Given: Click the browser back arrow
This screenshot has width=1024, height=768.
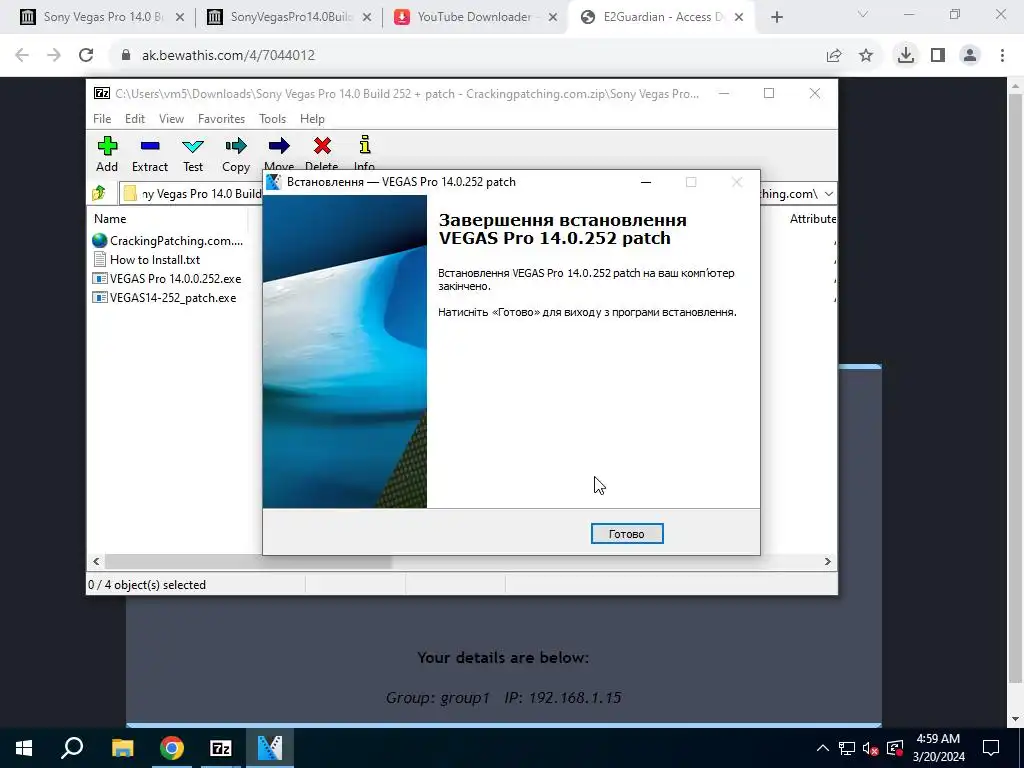Looking at the screenshot, I should (22, 56).
